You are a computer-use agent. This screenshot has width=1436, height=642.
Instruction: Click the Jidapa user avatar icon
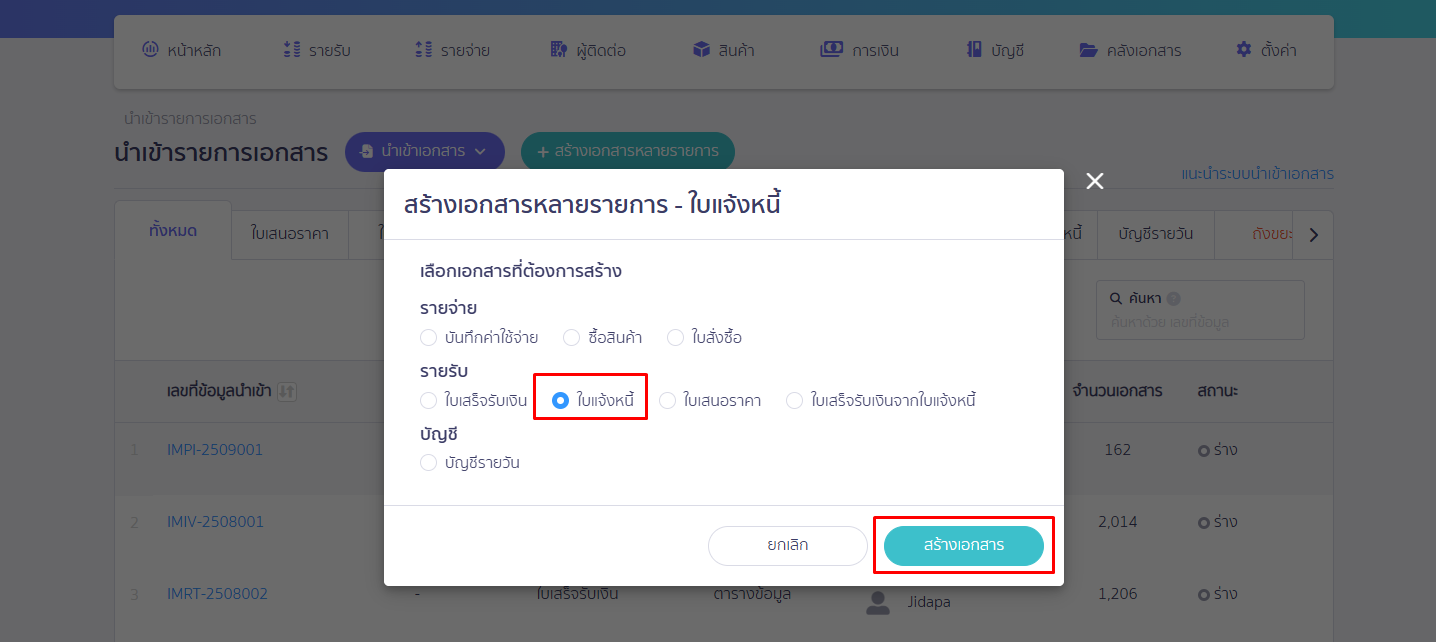(x=878, y=602)
